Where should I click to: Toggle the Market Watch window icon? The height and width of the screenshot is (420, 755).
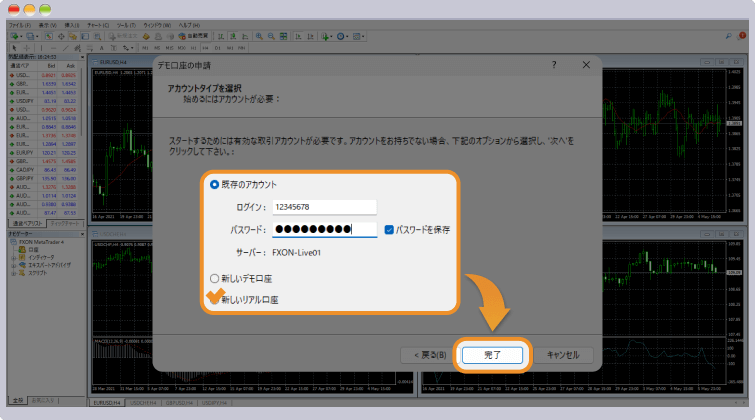[49, 36]
